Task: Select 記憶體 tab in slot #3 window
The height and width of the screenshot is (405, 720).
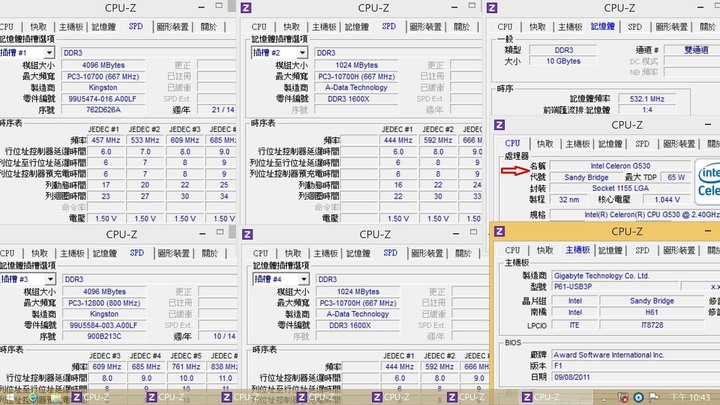Action: pyautogui.click(x=105, y=253)
